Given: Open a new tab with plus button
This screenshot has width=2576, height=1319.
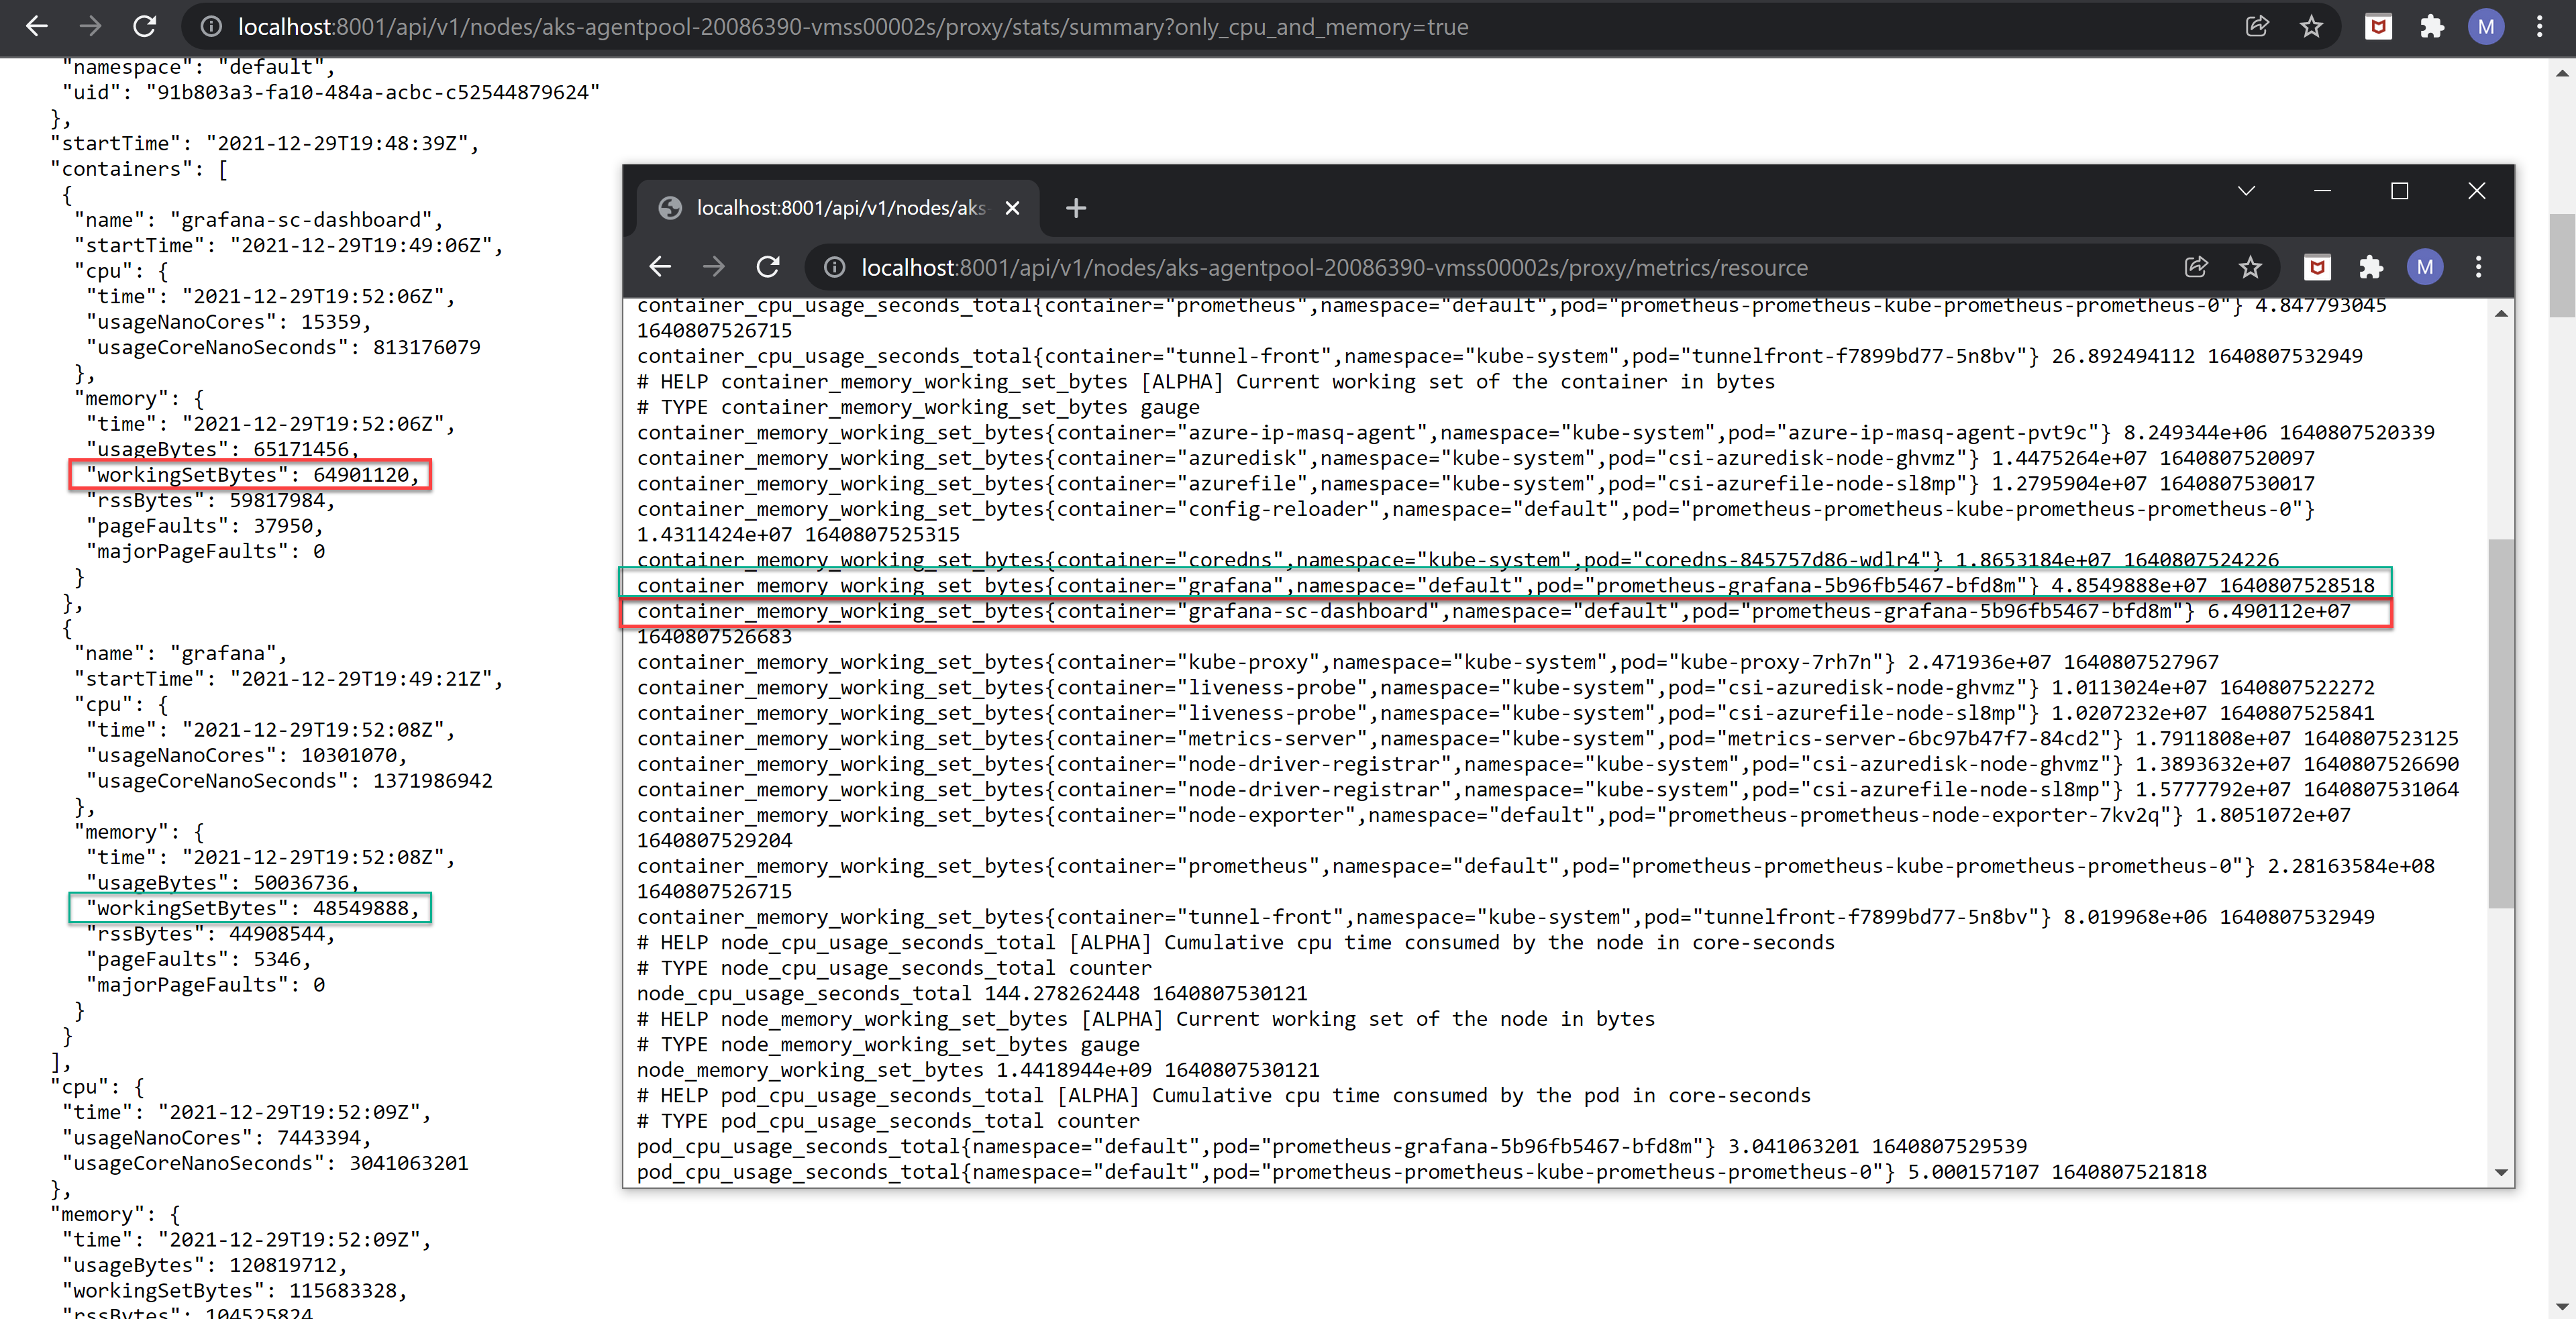Looking at the screenshot, I should coord(1076,208).
